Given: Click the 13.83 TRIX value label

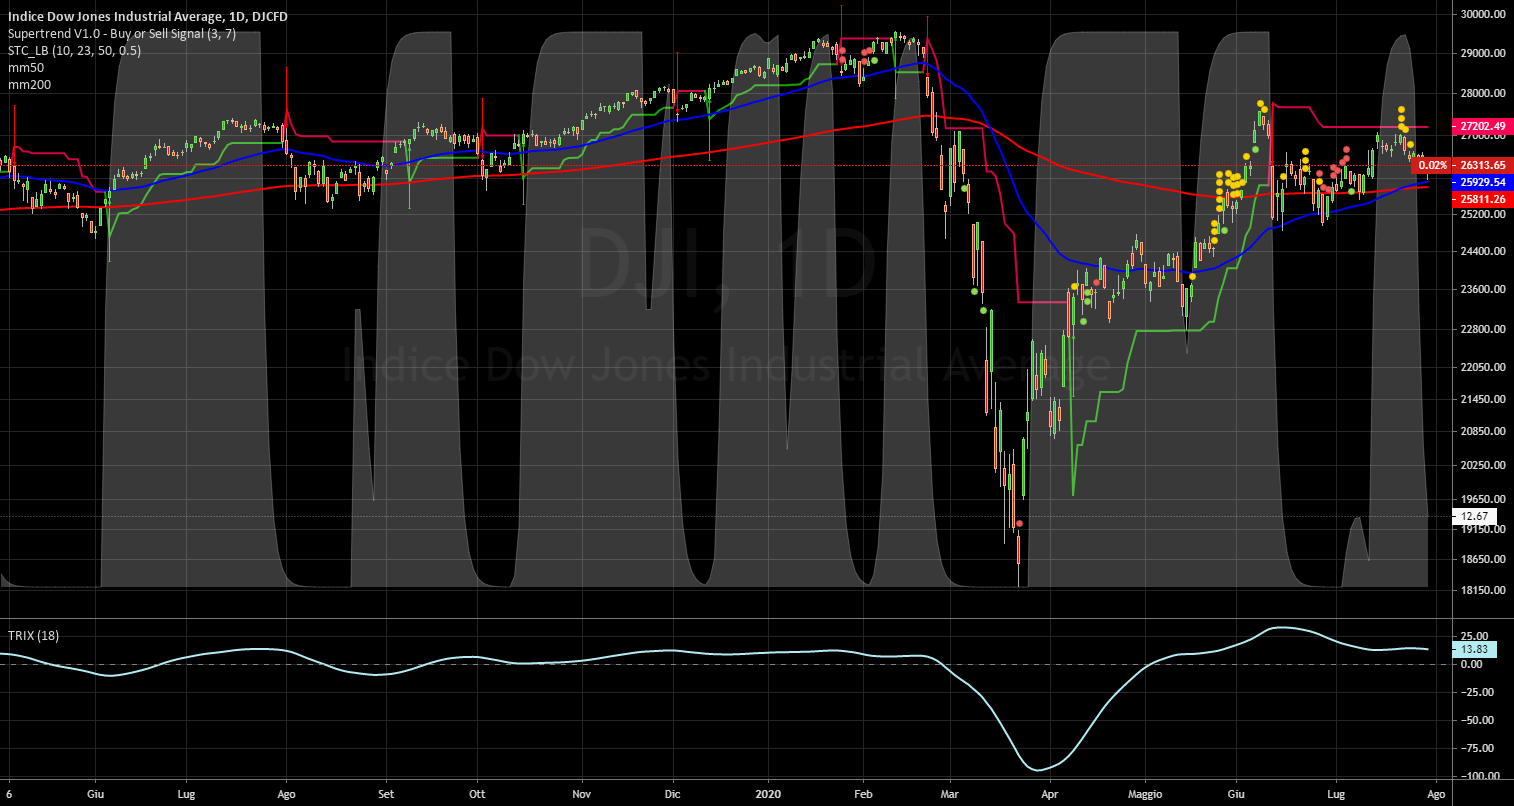Looking at the screenshot, I should pos(1474,649).
